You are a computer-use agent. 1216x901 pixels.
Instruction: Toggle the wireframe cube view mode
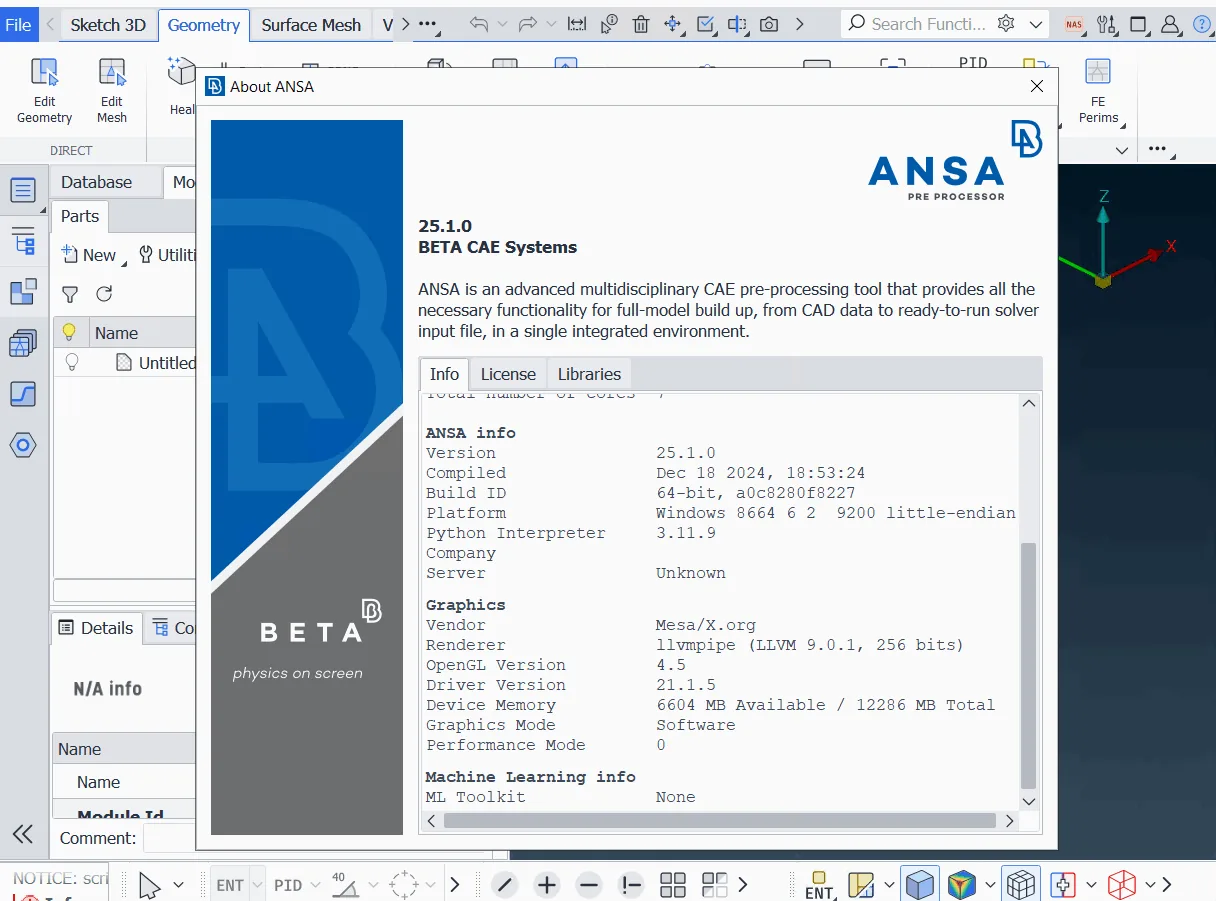[1021, 885]
